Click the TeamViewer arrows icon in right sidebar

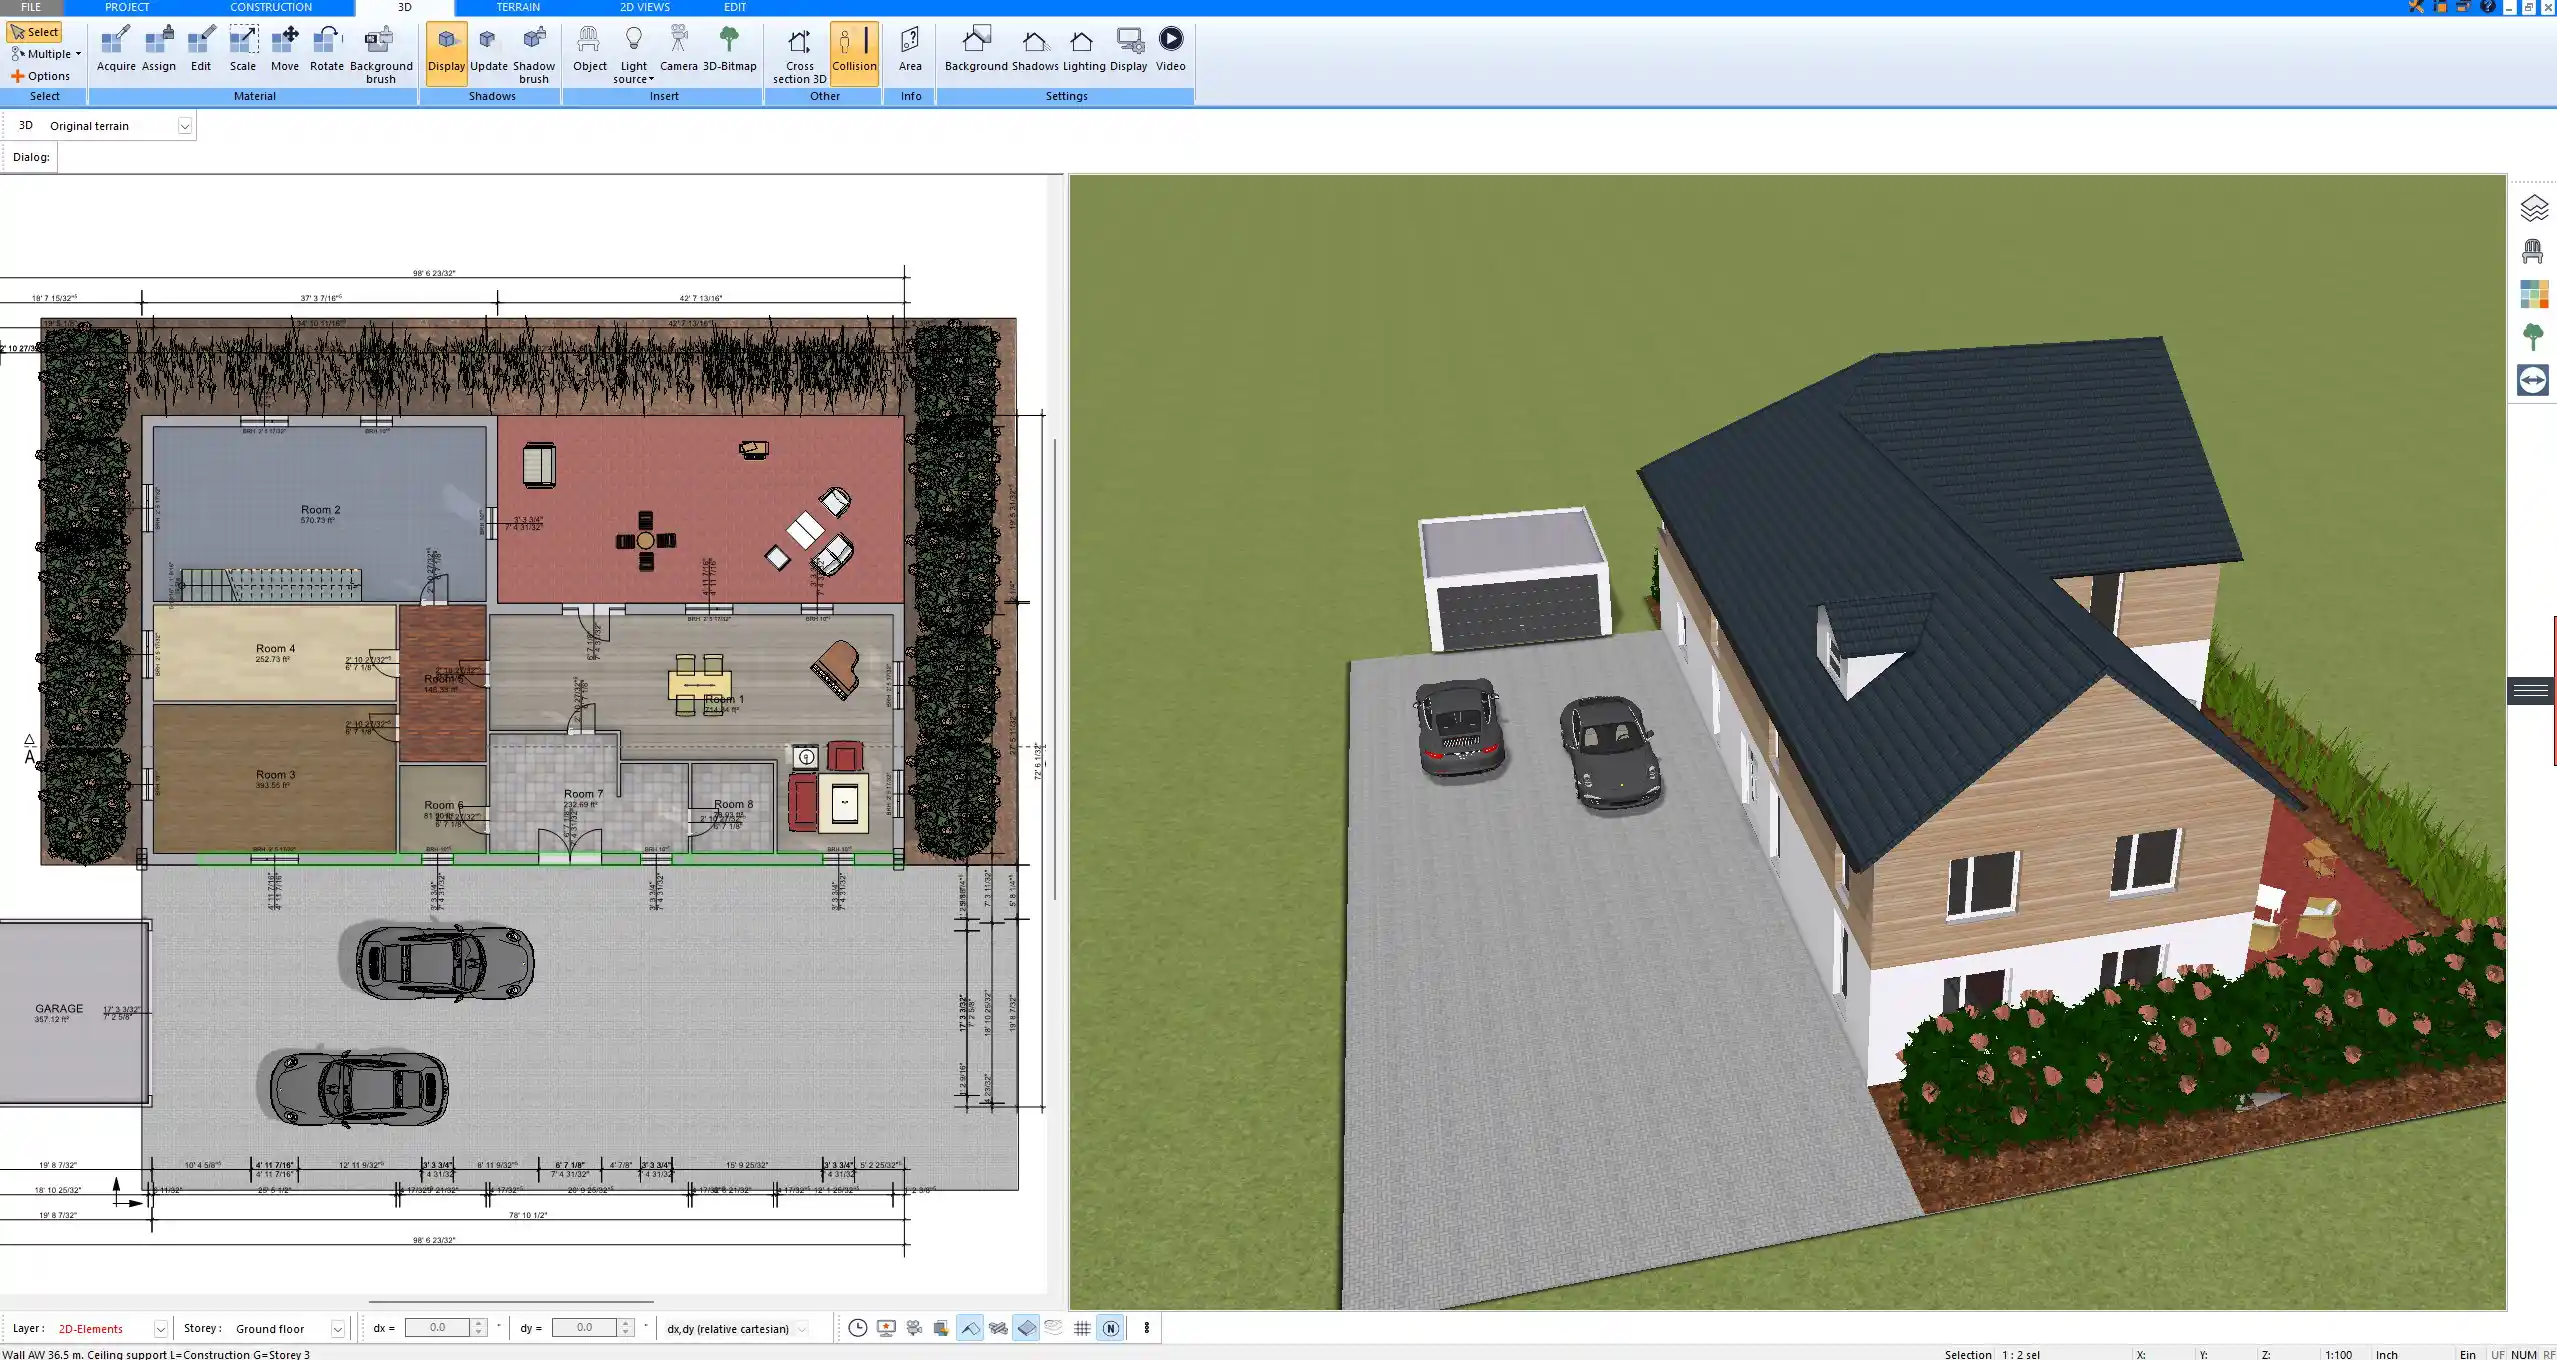coord(2533,380)
